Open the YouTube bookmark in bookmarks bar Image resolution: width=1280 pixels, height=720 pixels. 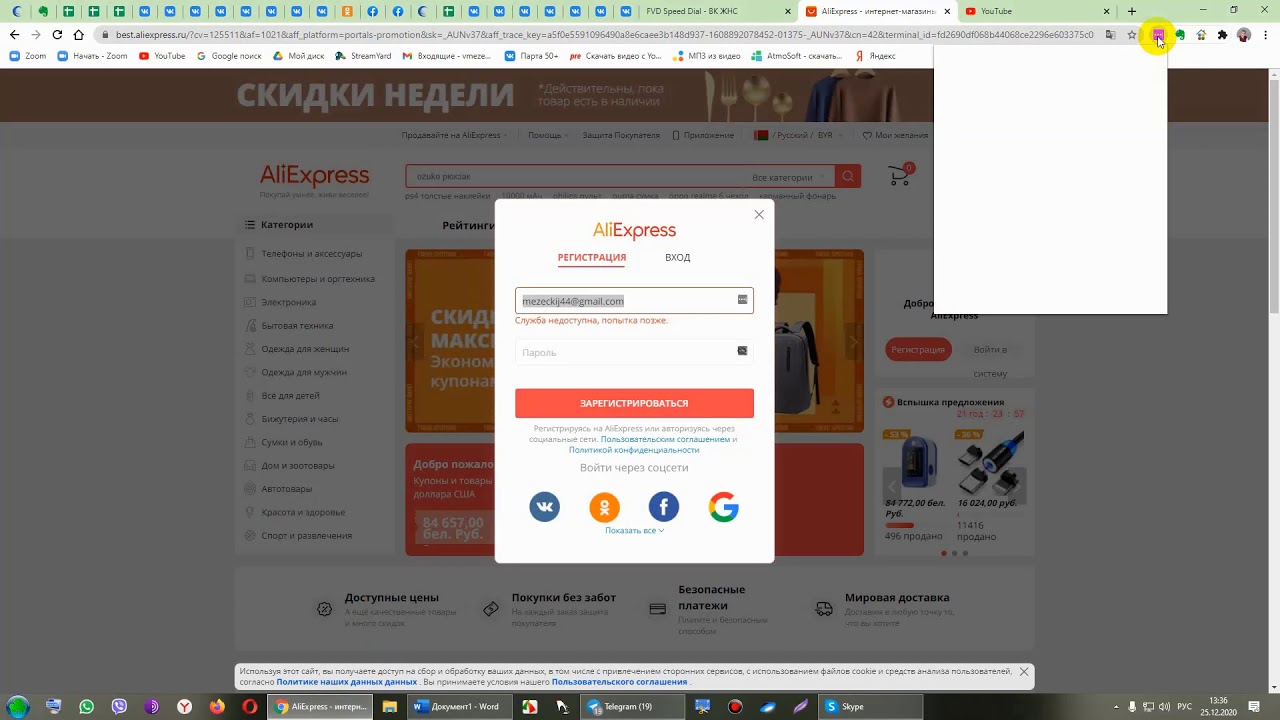(x=162, y=56)
